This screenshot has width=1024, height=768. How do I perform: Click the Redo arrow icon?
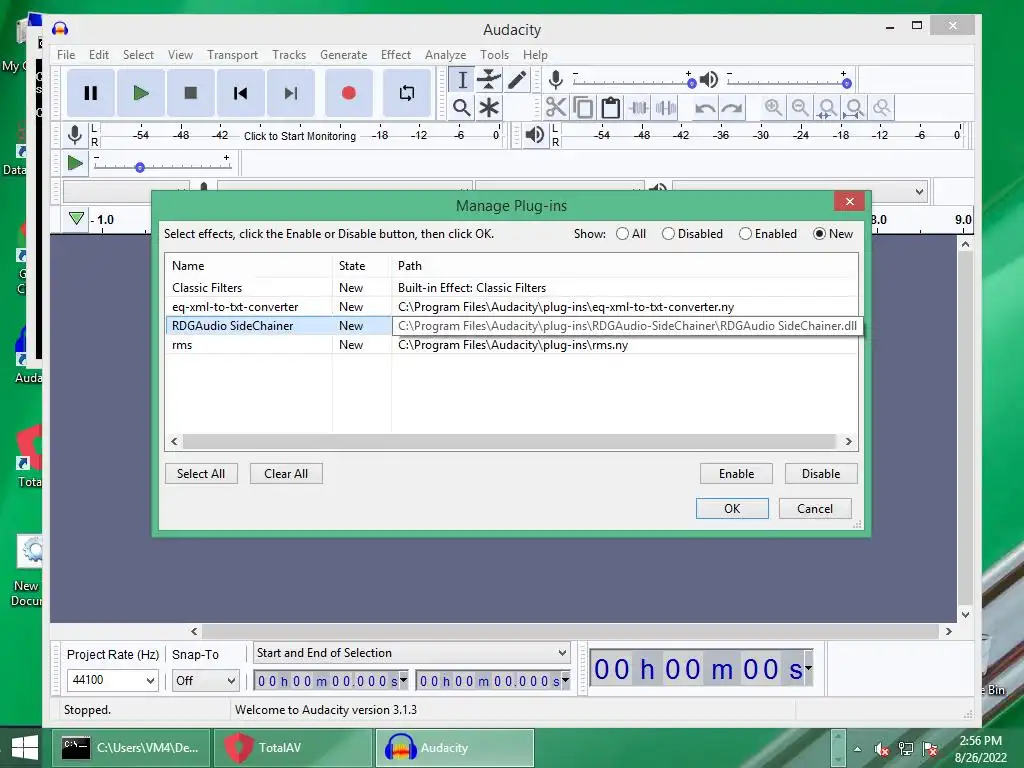tap(731, 107)
